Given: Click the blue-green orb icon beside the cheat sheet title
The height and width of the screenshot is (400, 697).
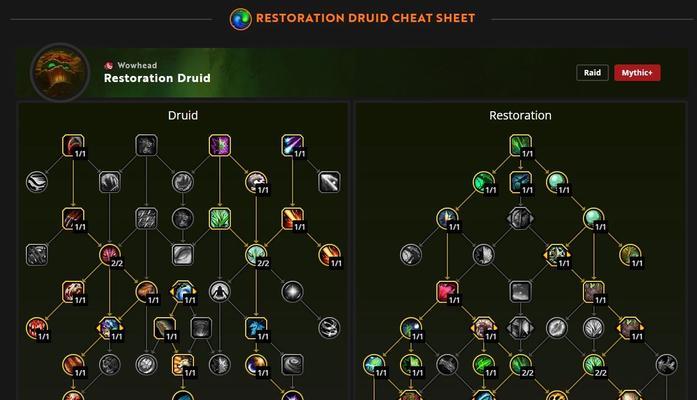Looking at the screenshot, I should (x=240, y=19).
